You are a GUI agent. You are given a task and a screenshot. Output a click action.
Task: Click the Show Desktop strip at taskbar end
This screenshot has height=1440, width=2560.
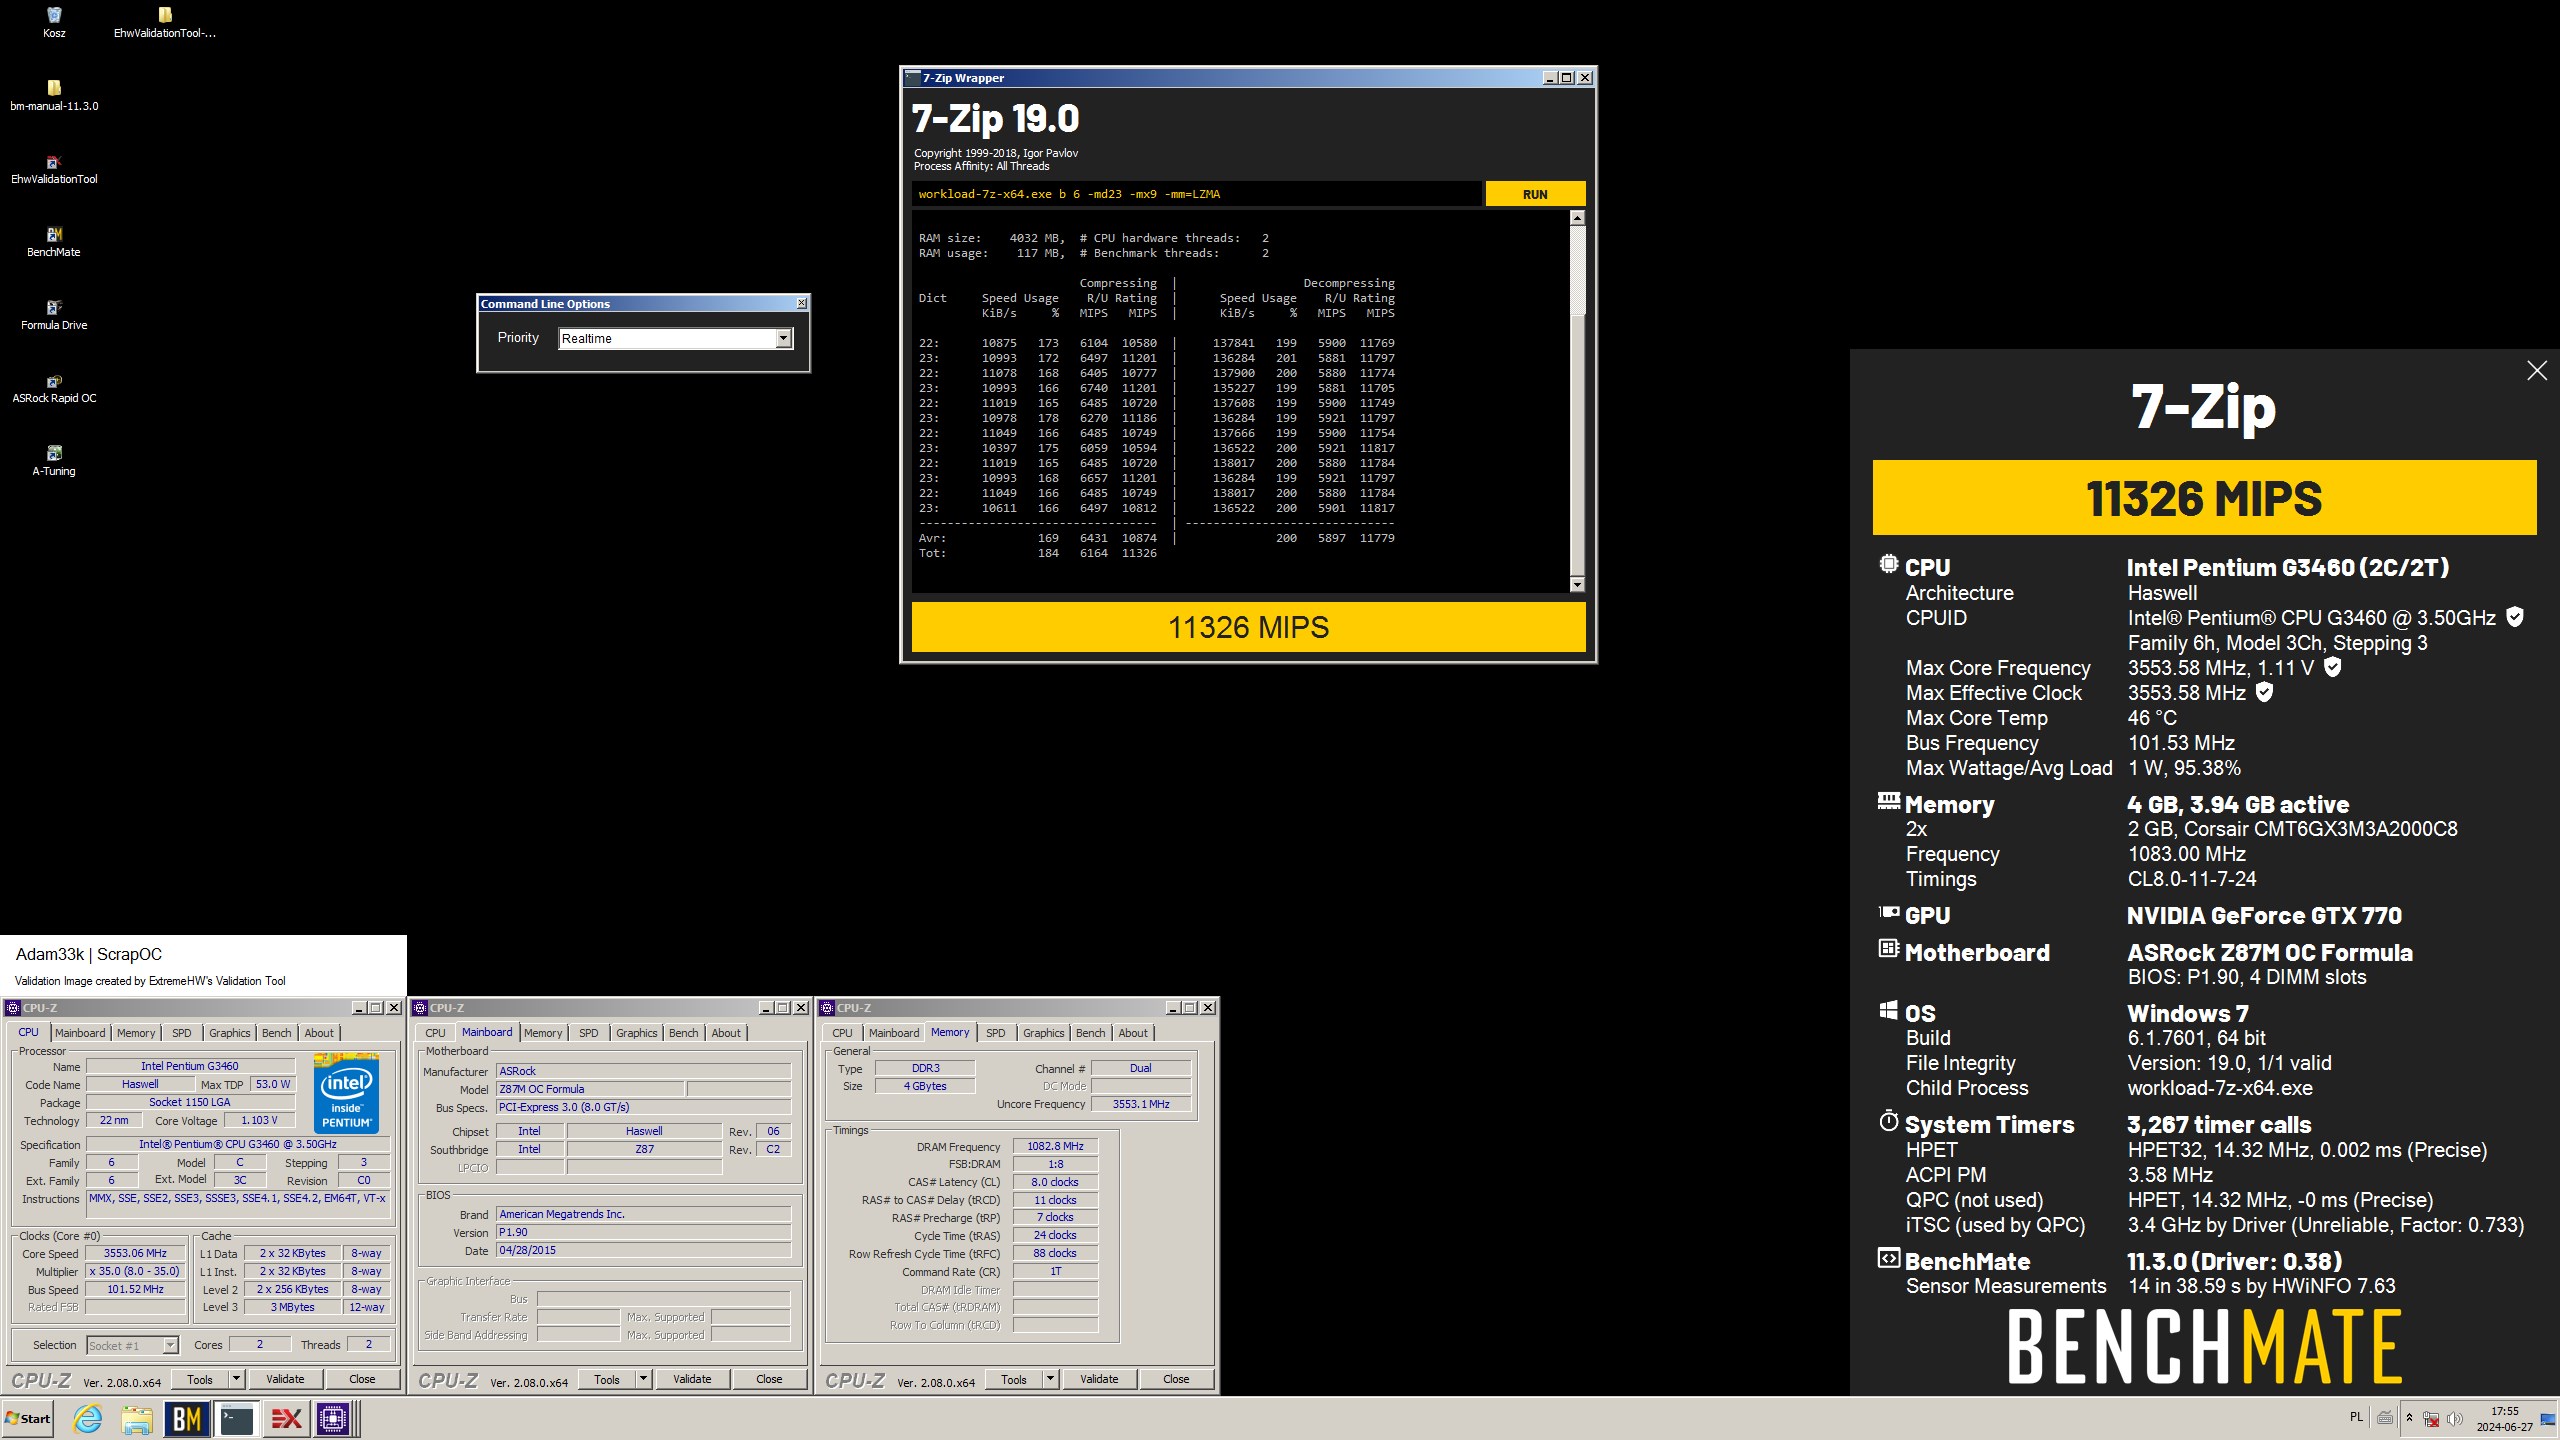[2549, 1418]
